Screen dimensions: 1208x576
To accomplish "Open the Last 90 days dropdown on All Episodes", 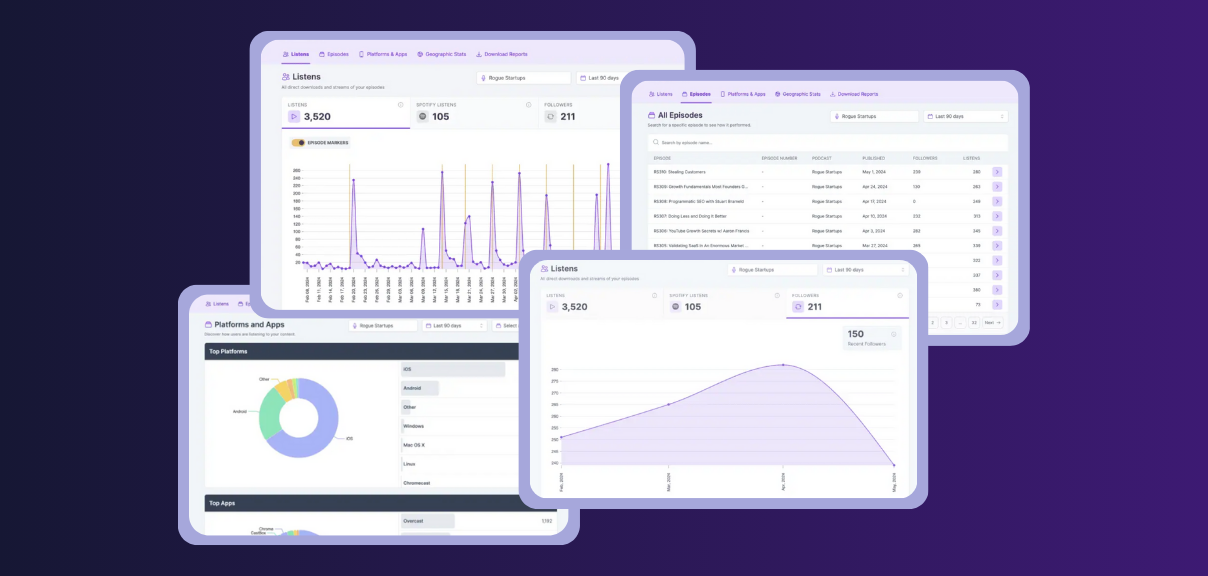I will [966, 116].
